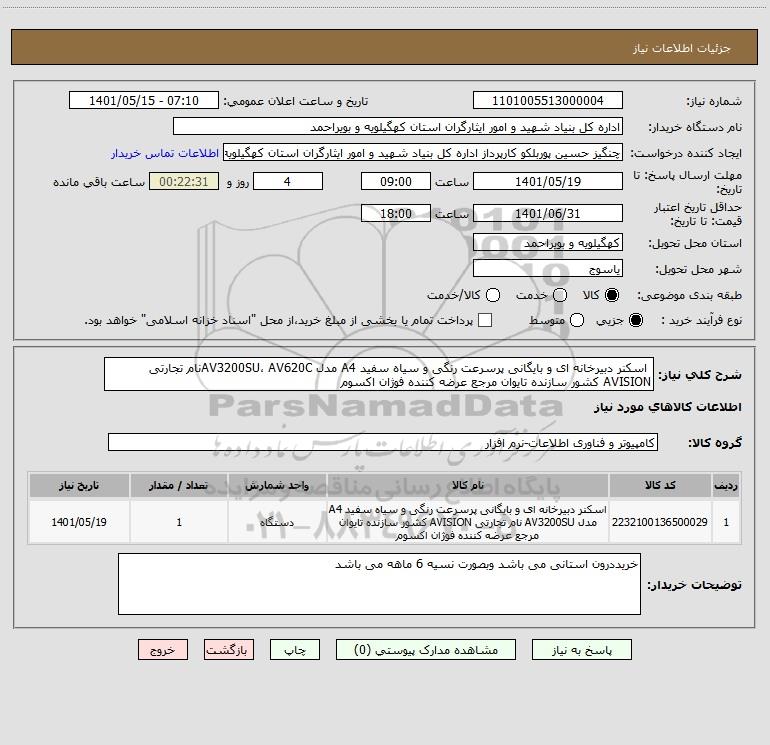Image resolution: width=770 pixels, height=745 pixels.
Task: Click delivery province field کهگیلویه و بویراحمد
Action: pos(548,243)
